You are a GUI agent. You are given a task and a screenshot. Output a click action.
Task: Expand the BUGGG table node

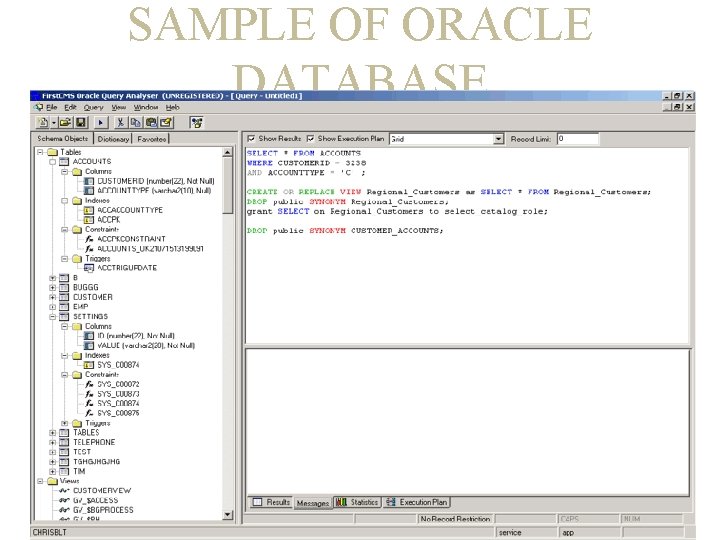(x=52, y=287)
